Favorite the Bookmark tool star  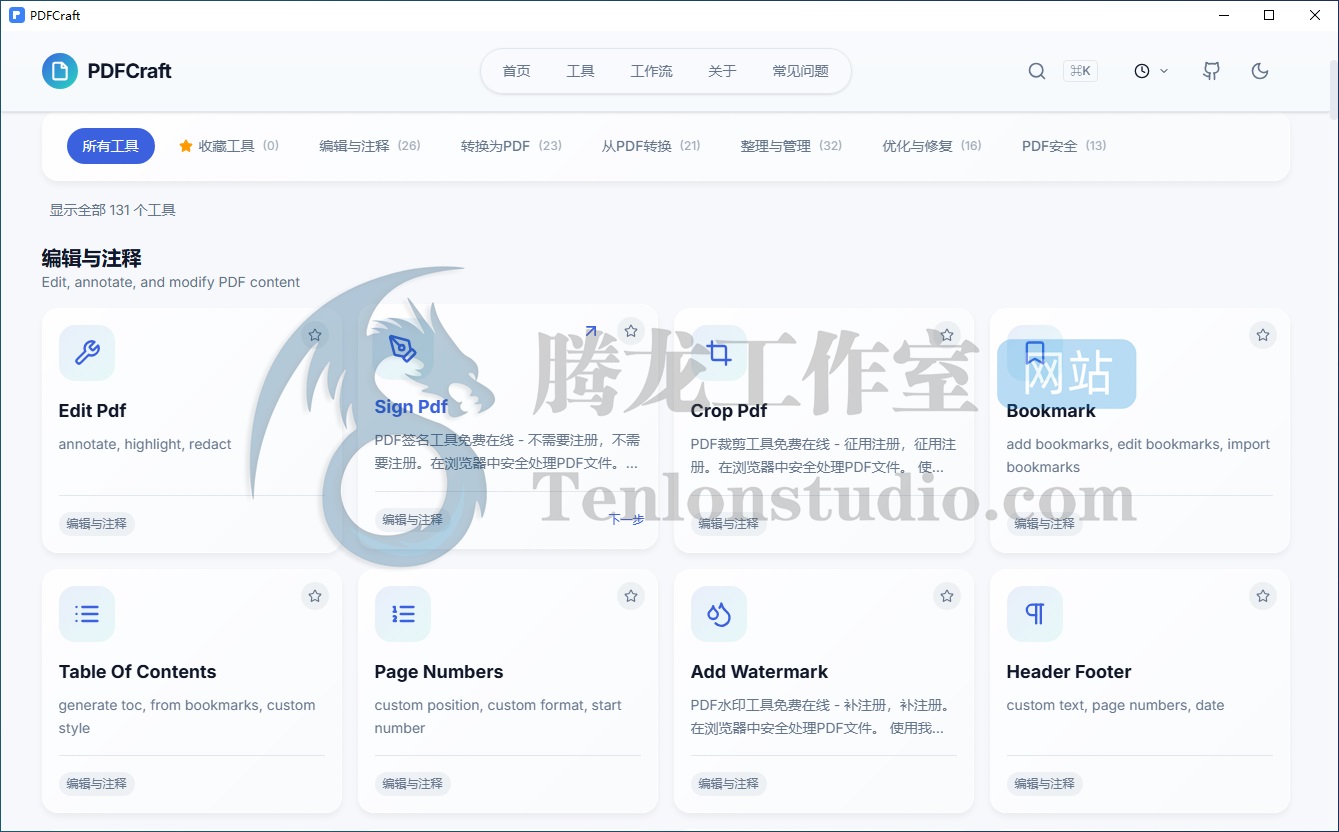tap(1263, 335)
